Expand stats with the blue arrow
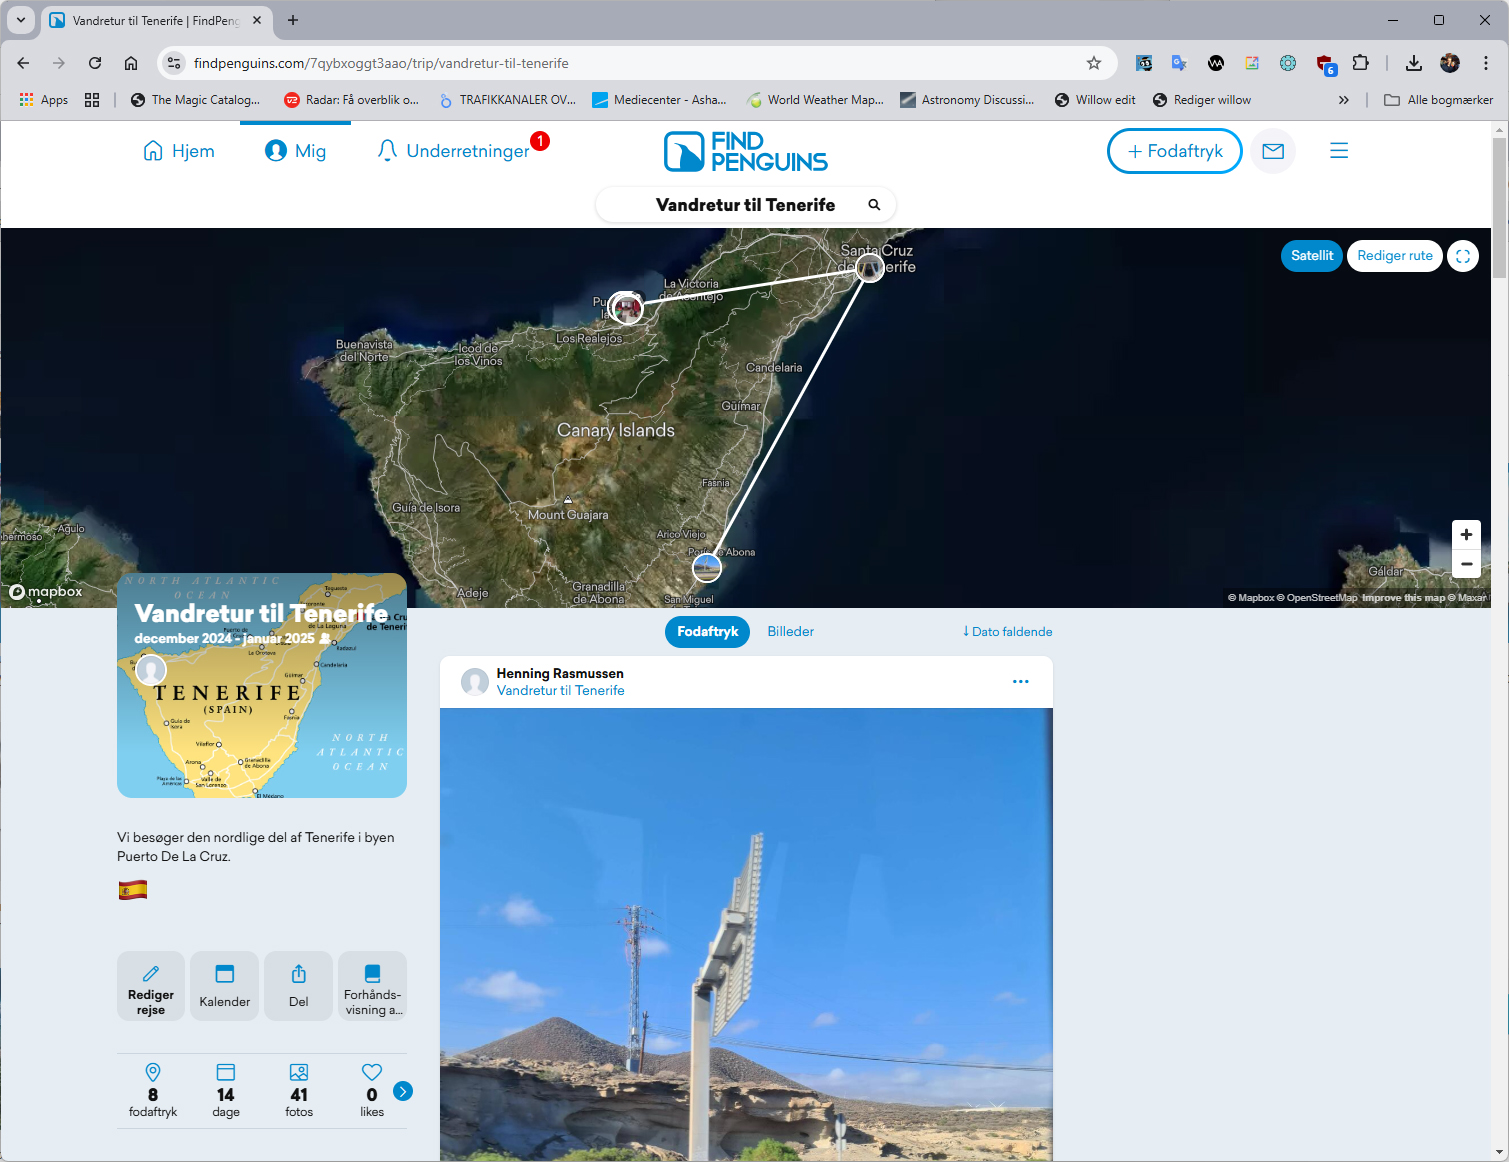Screen dimensions: 1509x1162 pos(403,1091)
